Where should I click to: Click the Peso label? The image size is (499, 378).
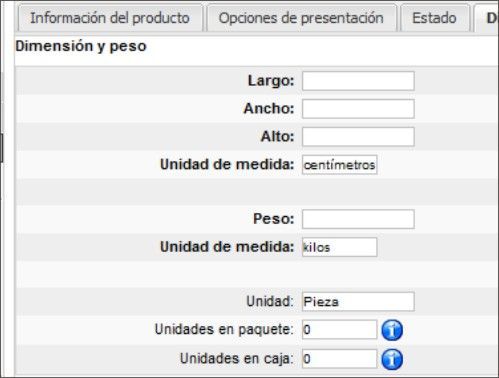(x=274, y=219)
